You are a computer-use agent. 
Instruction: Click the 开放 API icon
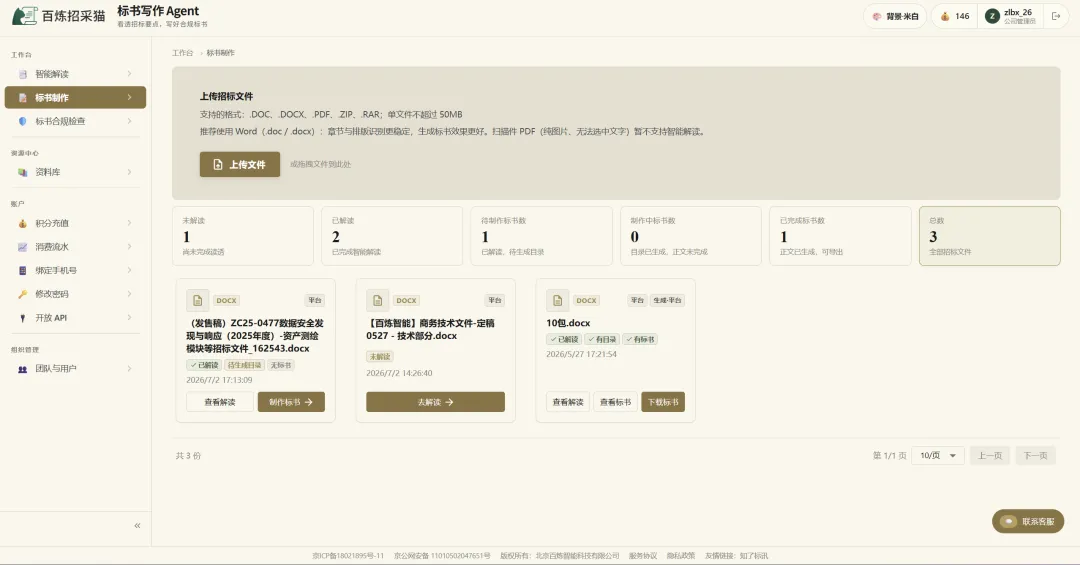23,318
